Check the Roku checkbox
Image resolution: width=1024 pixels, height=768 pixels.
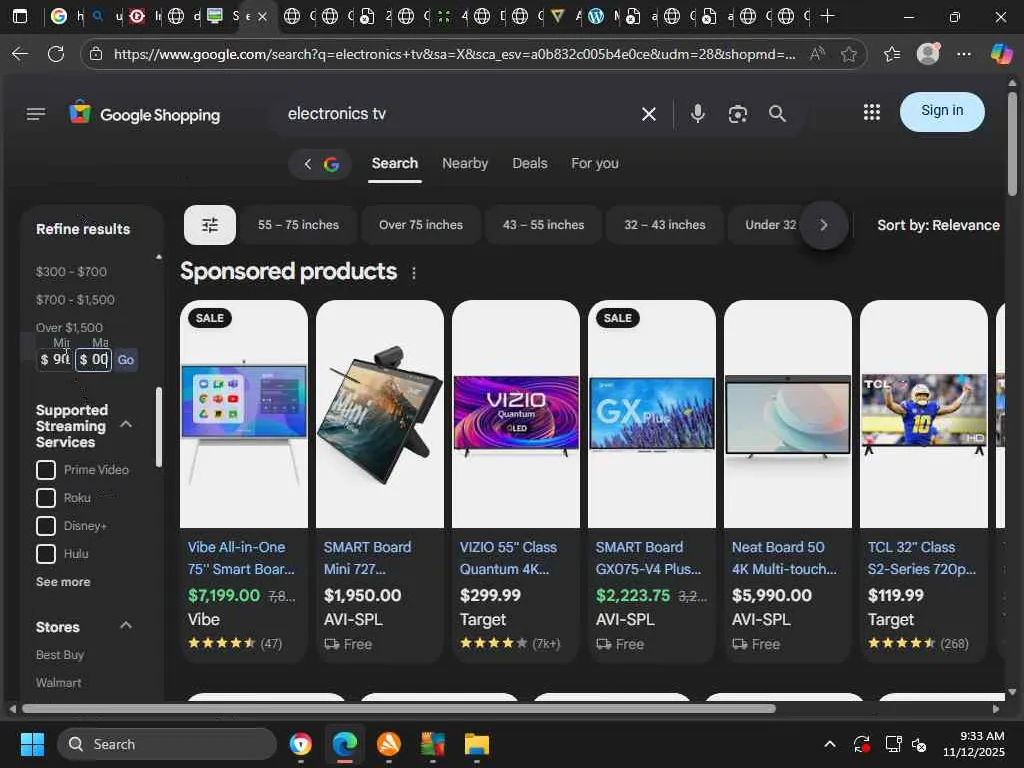coord(46,498)
